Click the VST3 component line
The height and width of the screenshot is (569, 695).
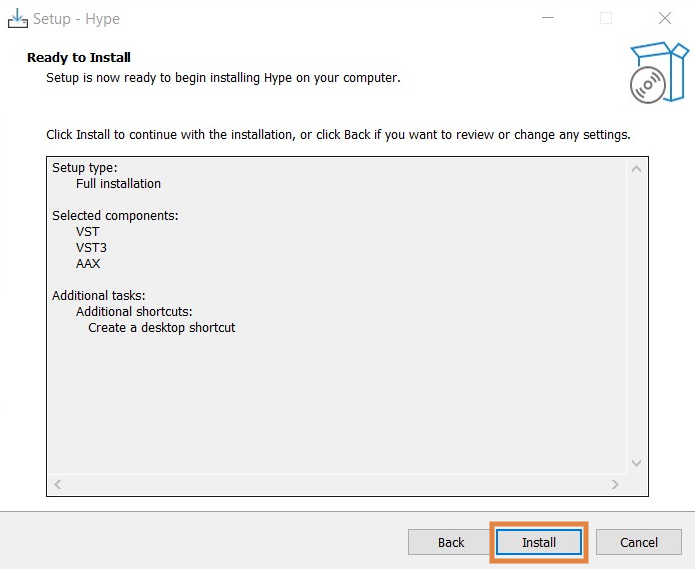[91, 248]
